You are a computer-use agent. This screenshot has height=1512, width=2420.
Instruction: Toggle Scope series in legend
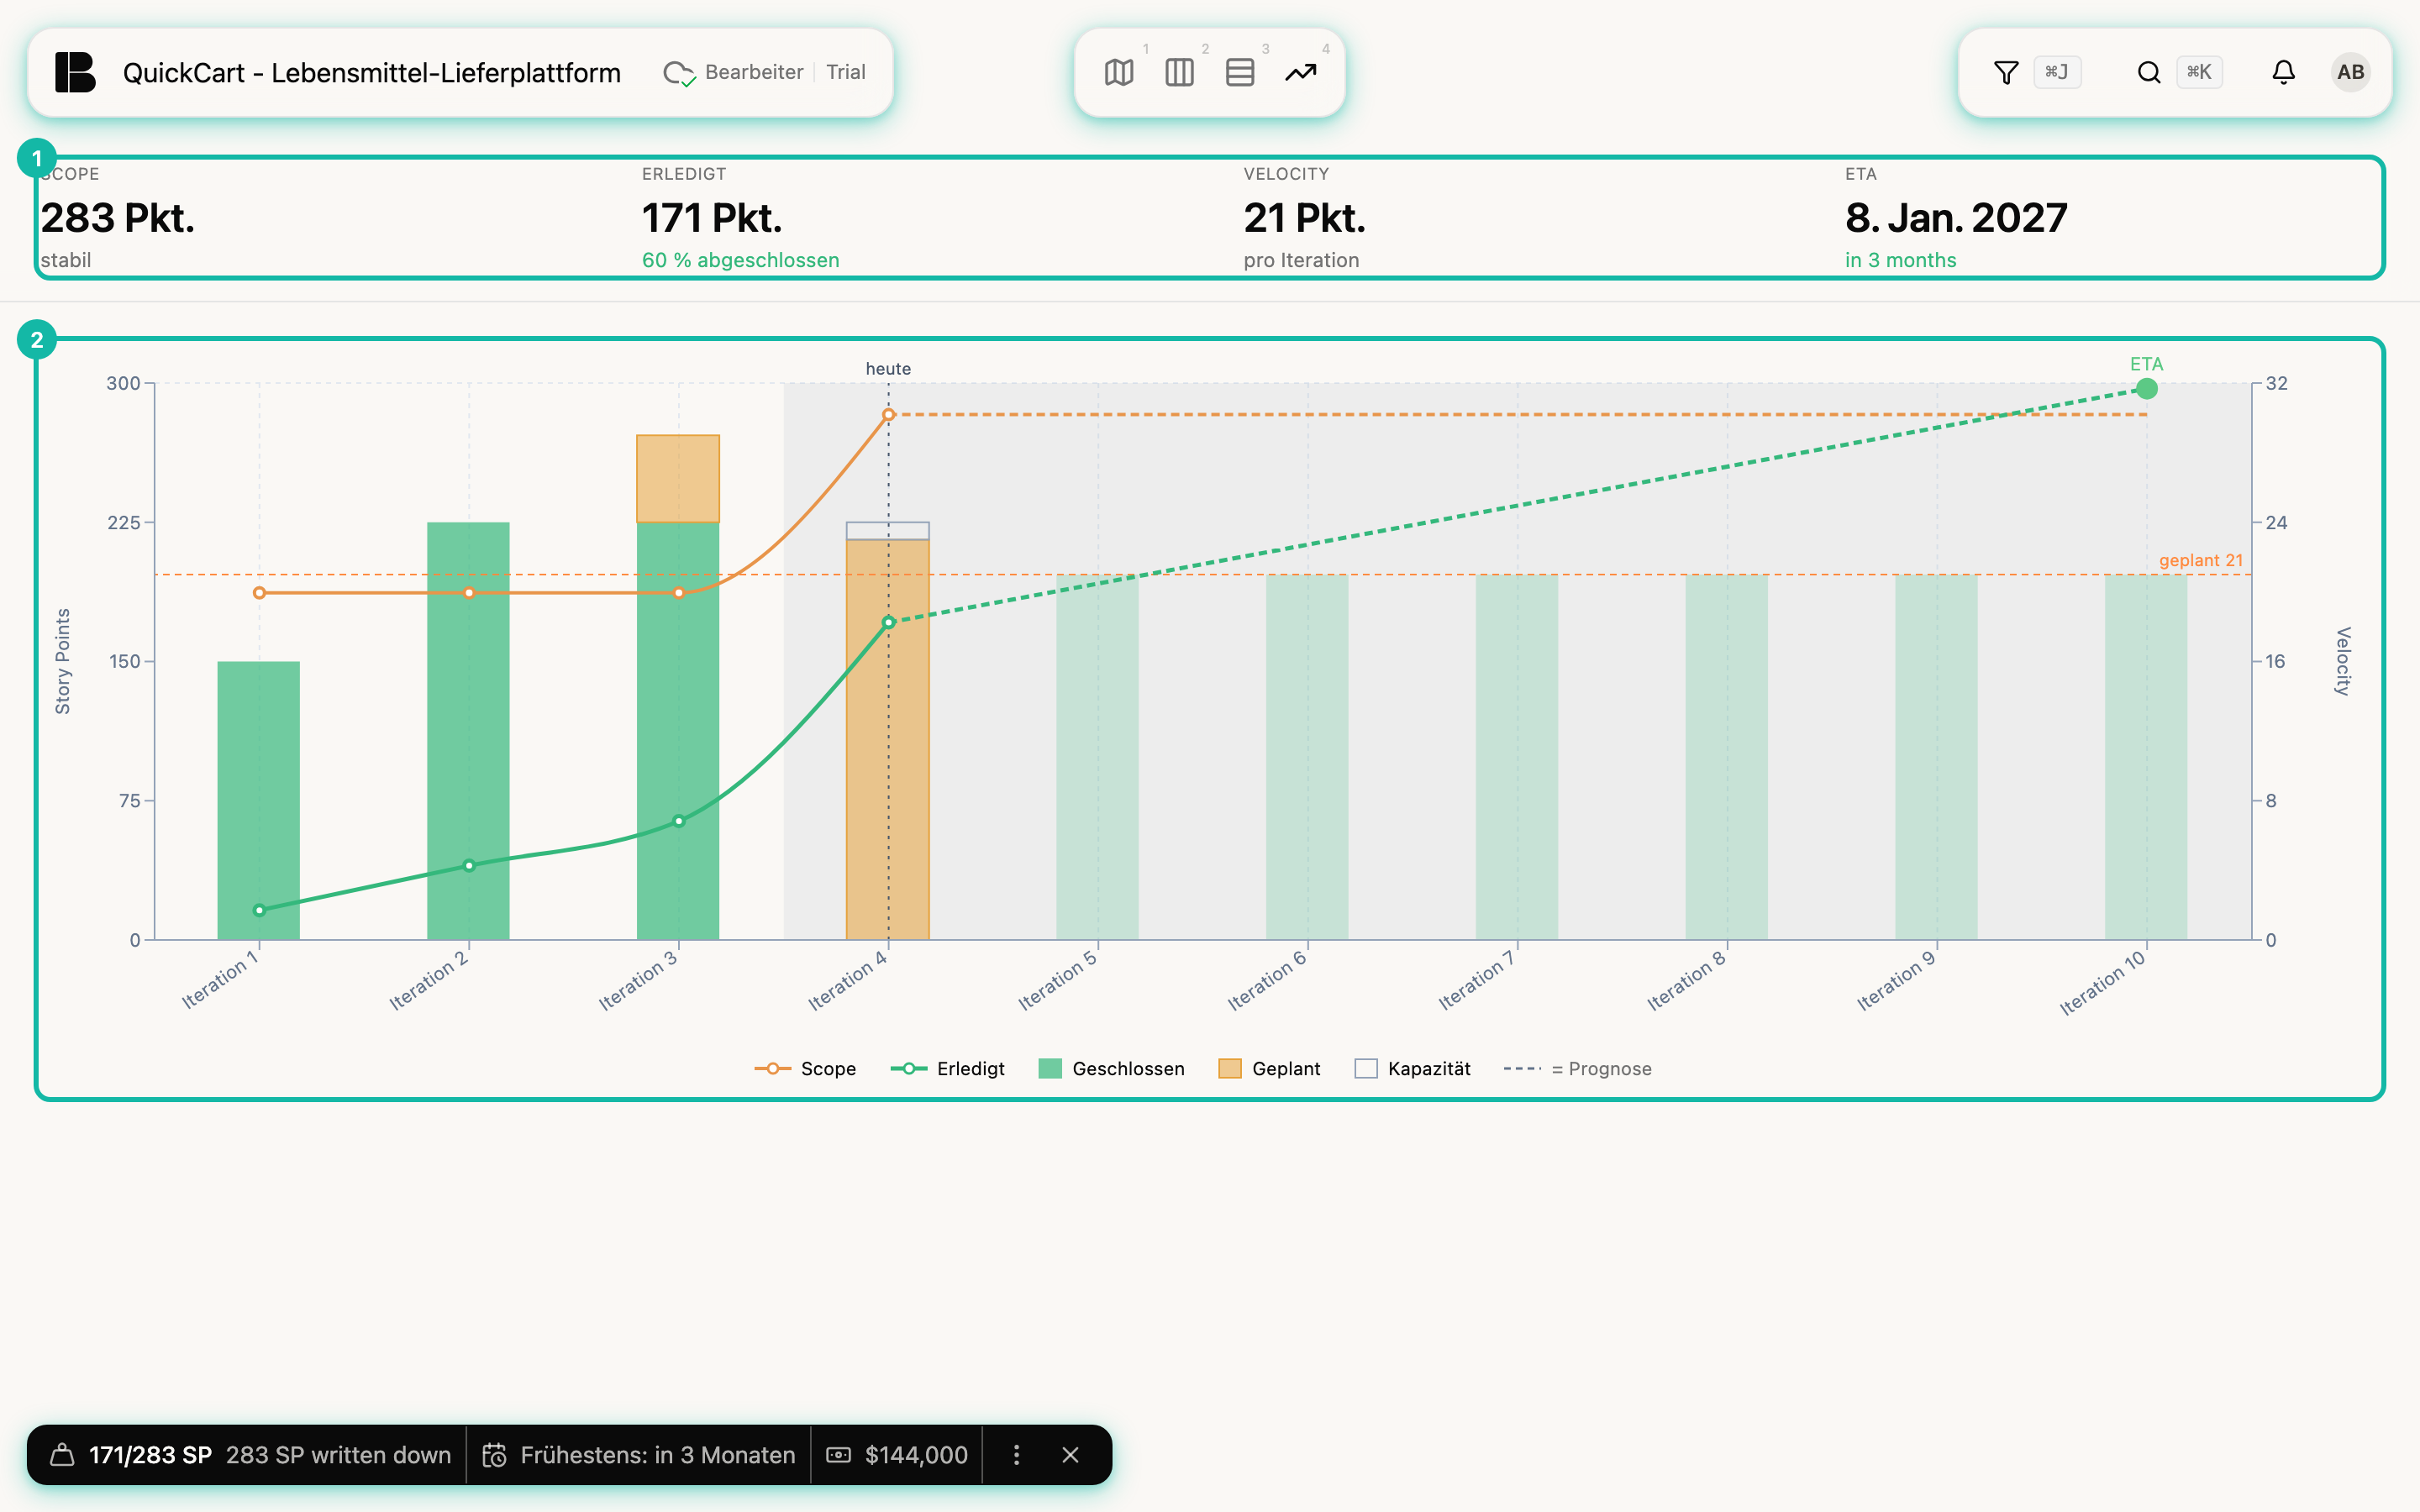tap(805, 1068)
